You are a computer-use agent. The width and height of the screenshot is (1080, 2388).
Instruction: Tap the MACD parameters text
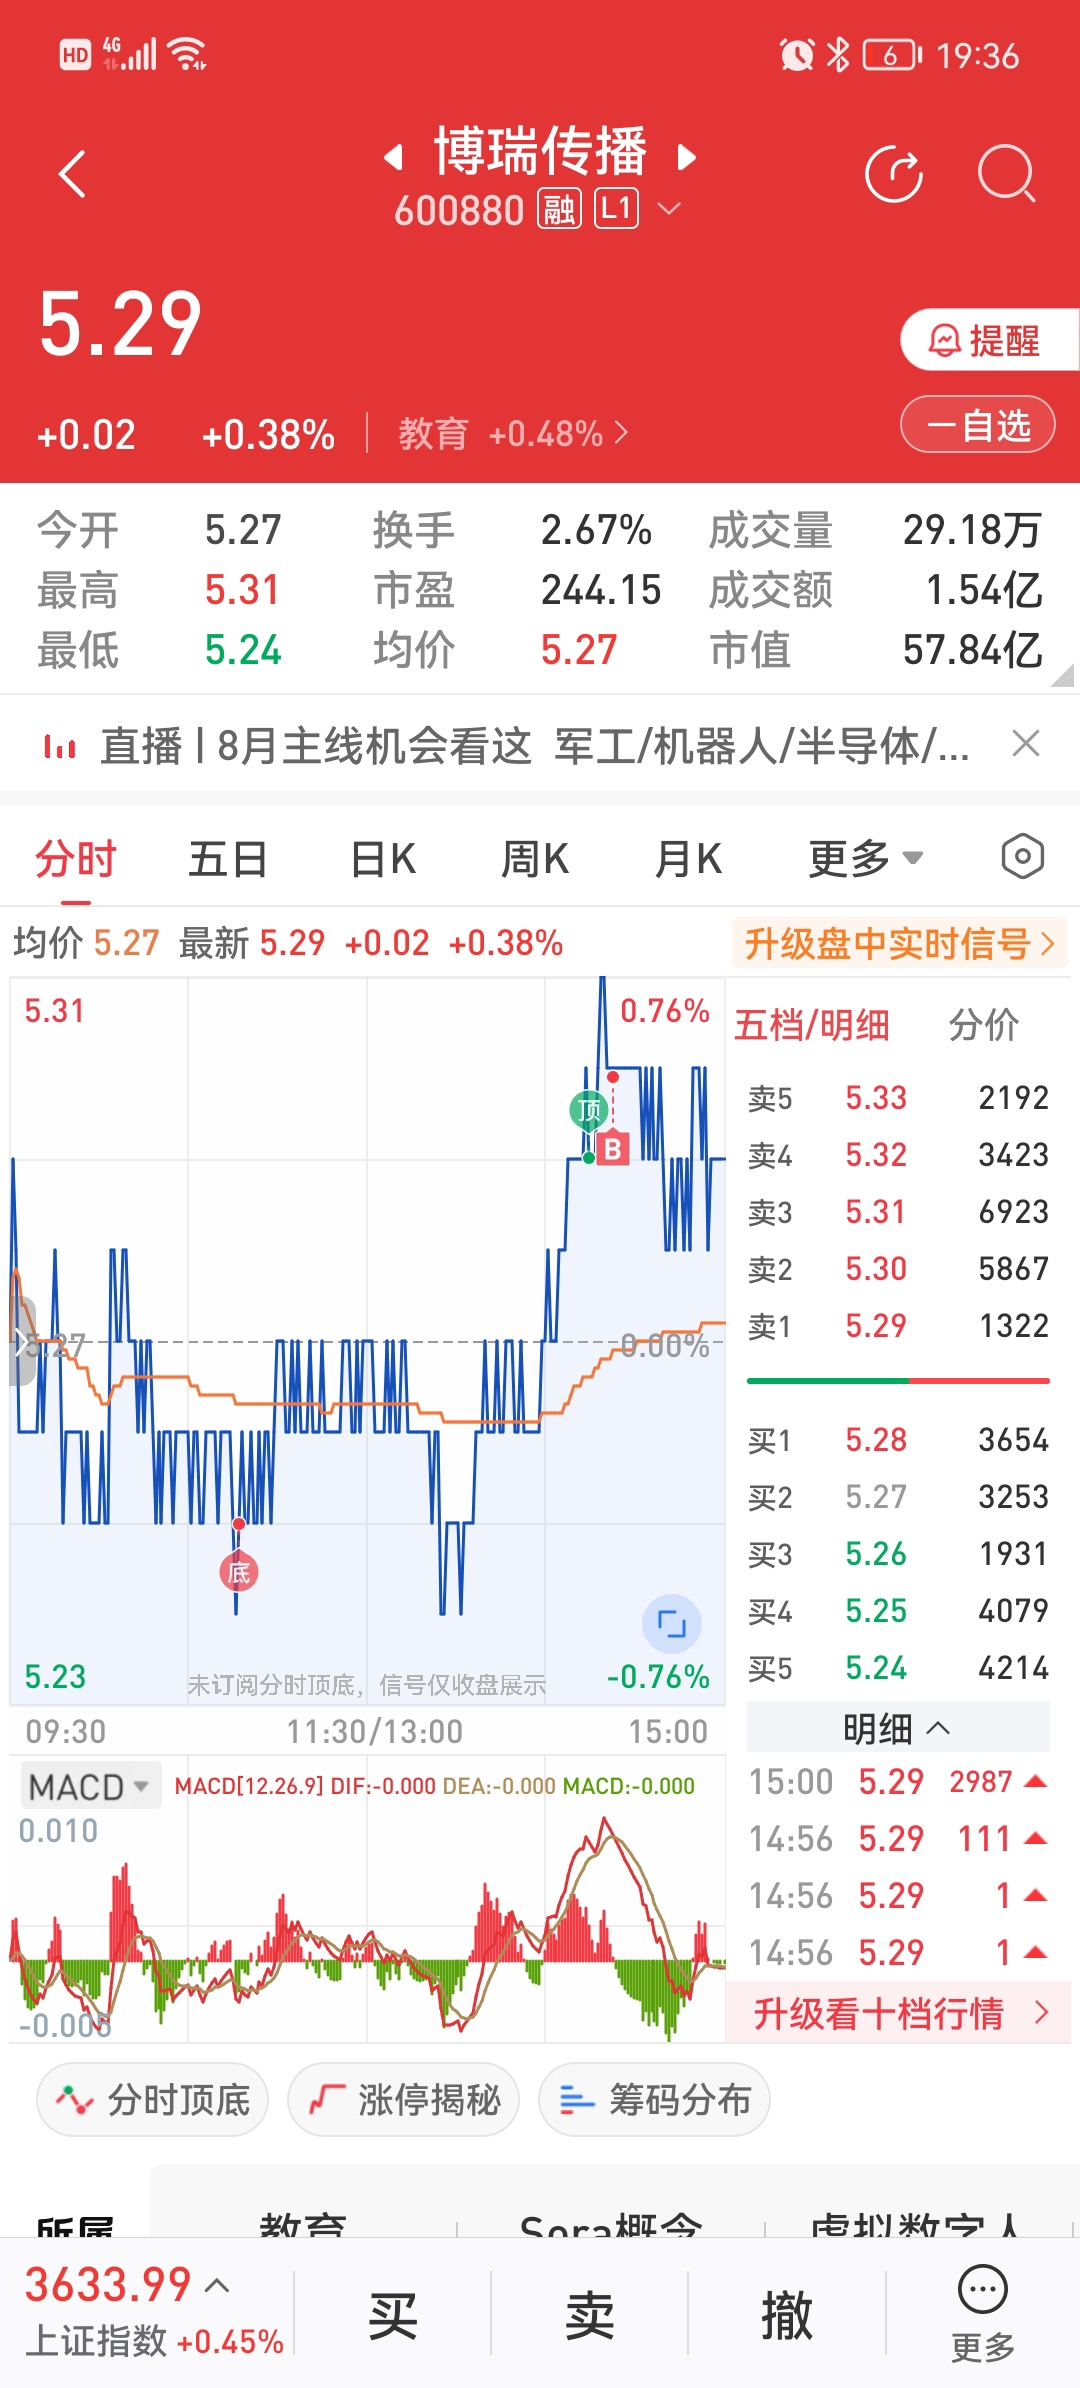tap(434, 1786)
